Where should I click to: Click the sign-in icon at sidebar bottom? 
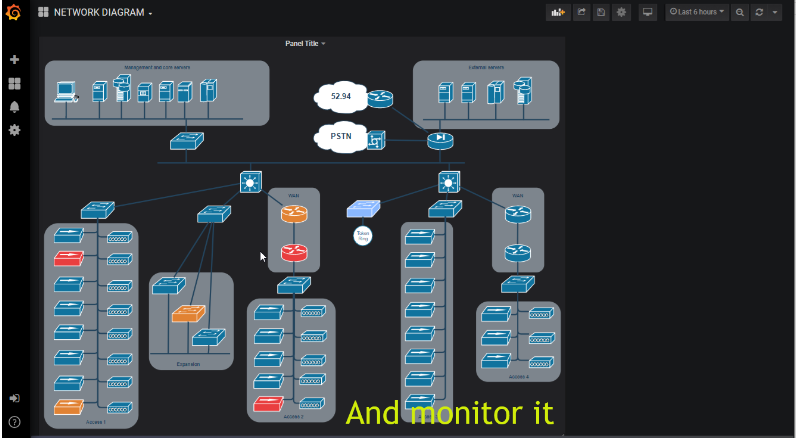coord(14,399)
